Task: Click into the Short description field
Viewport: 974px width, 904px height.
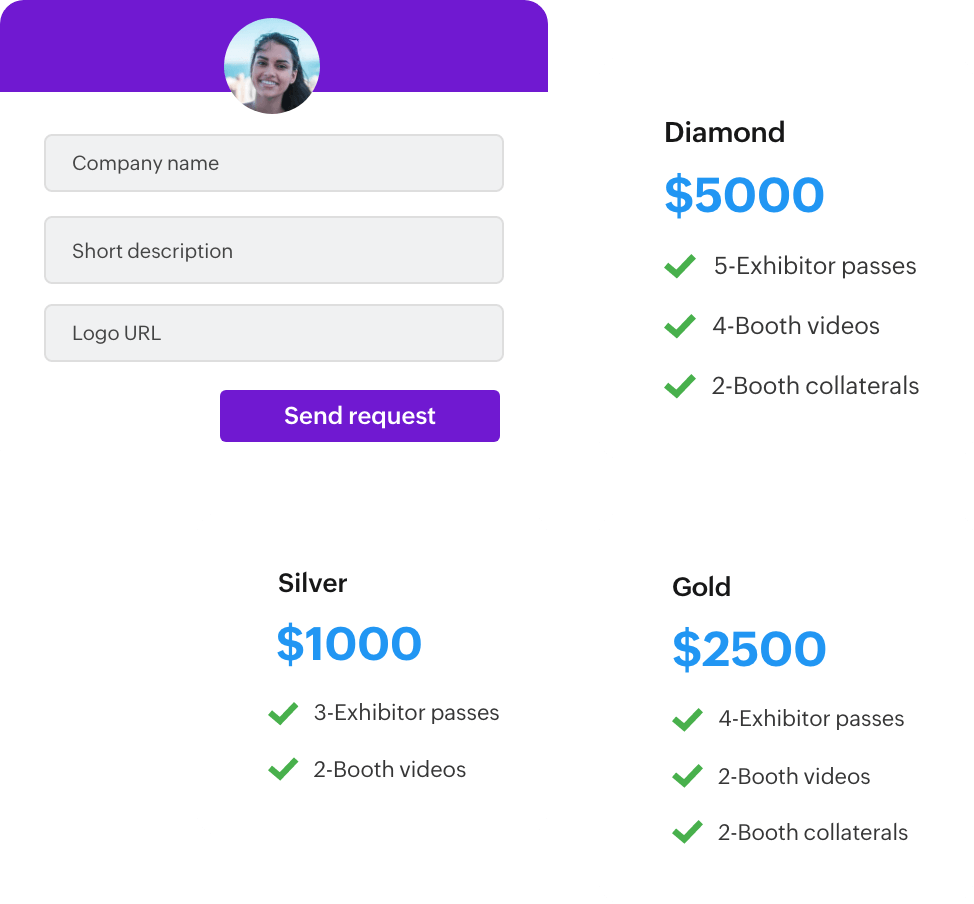Action: (x=273, y=251)
